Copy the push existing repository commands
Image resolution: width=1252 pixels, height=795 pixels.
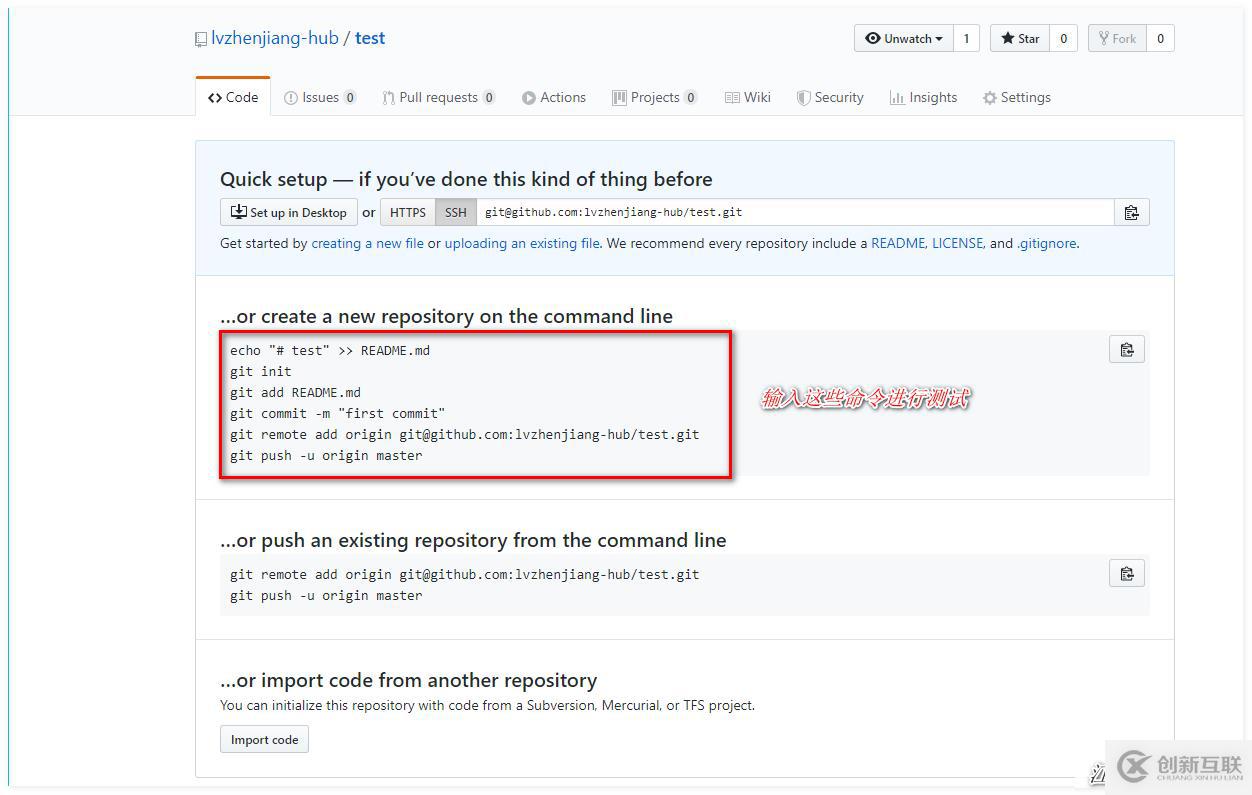pos(1127,573)
